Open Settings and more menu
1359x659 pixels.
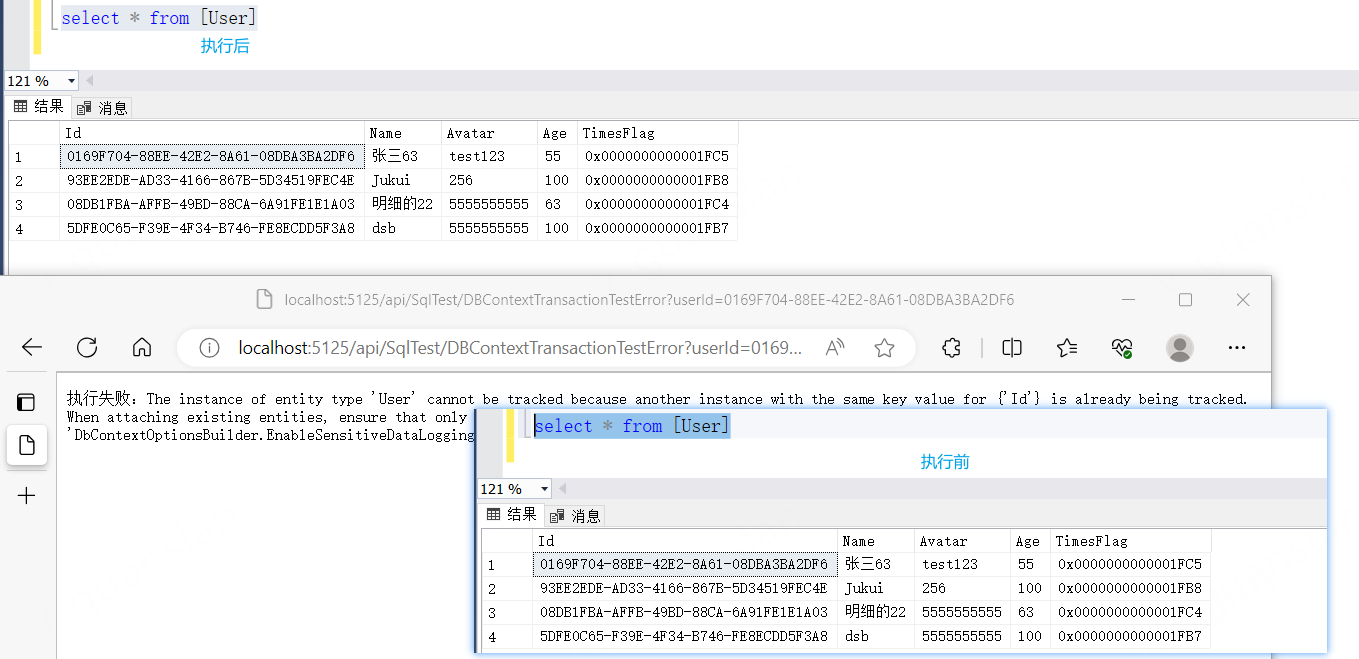[1237, 347]
